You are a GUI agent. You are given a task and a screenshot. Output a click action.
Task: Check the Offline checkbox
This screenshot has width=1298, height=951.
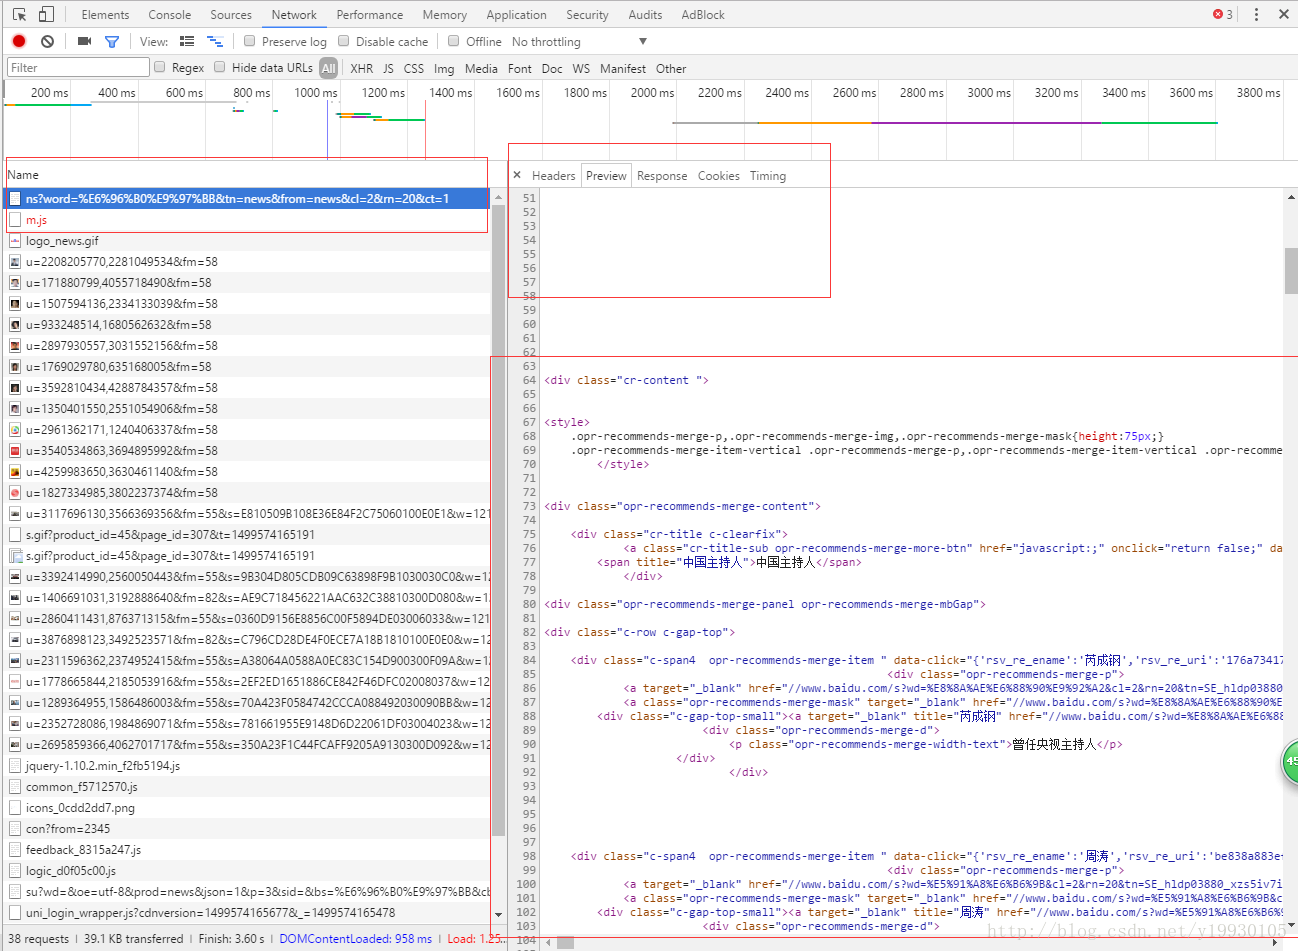click(454, 41)
